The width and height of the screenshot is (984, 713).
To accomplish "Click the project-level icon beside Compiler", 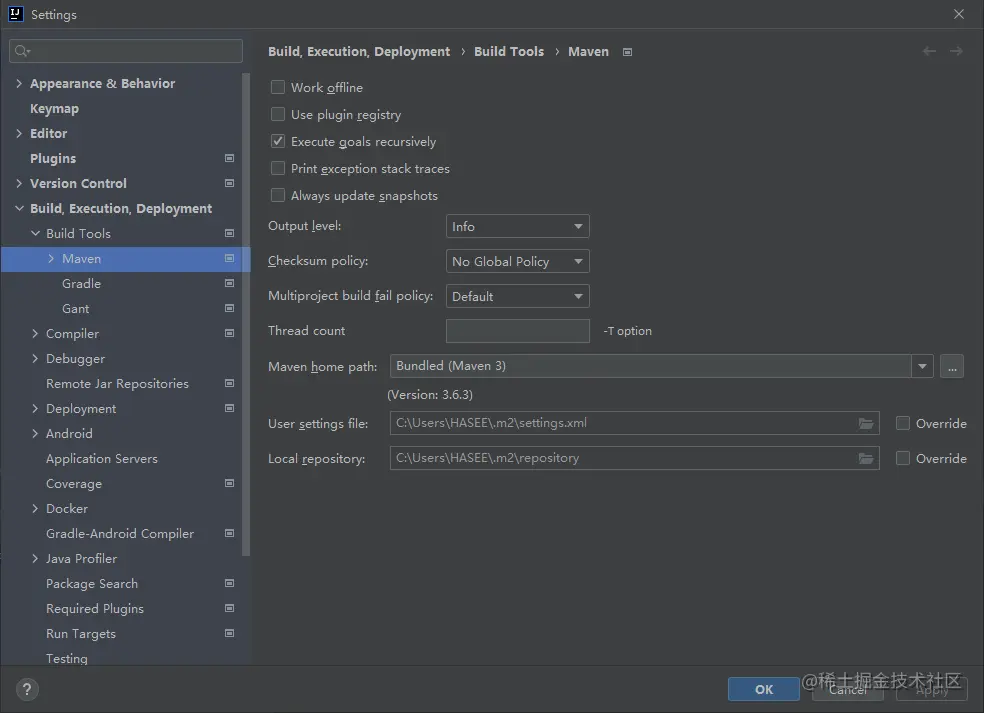I will (229, 333).
